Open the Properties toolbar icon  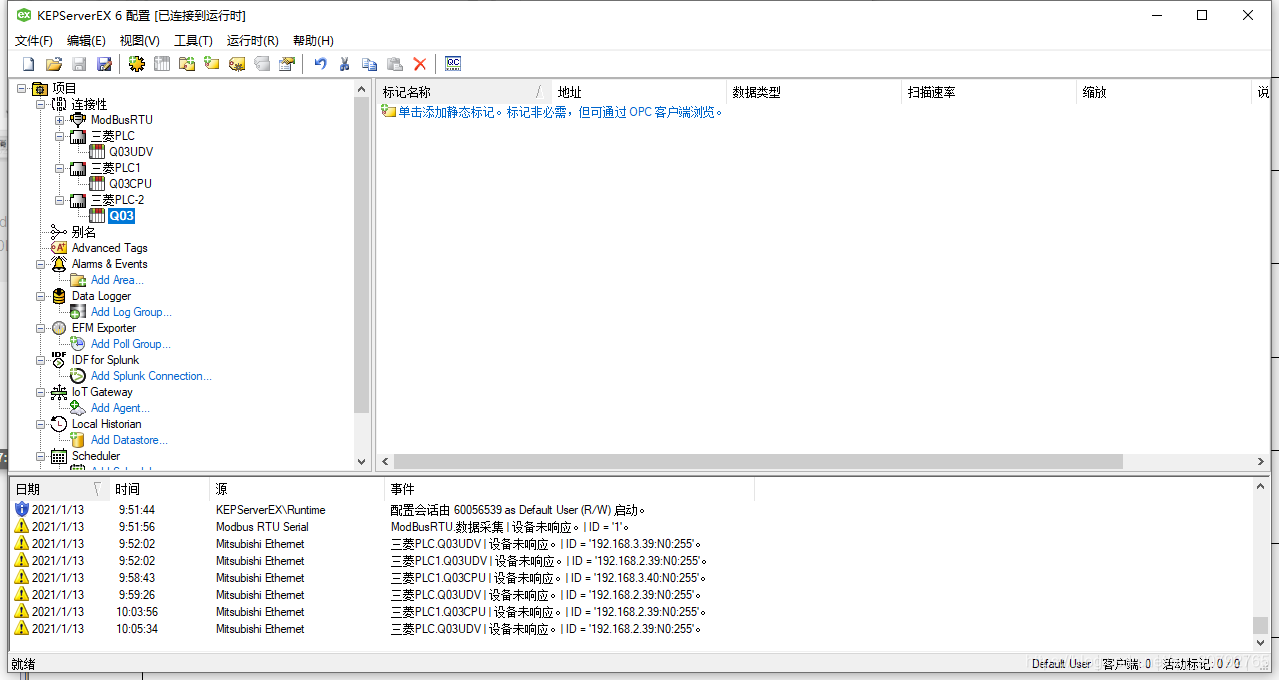pos(287,64)
